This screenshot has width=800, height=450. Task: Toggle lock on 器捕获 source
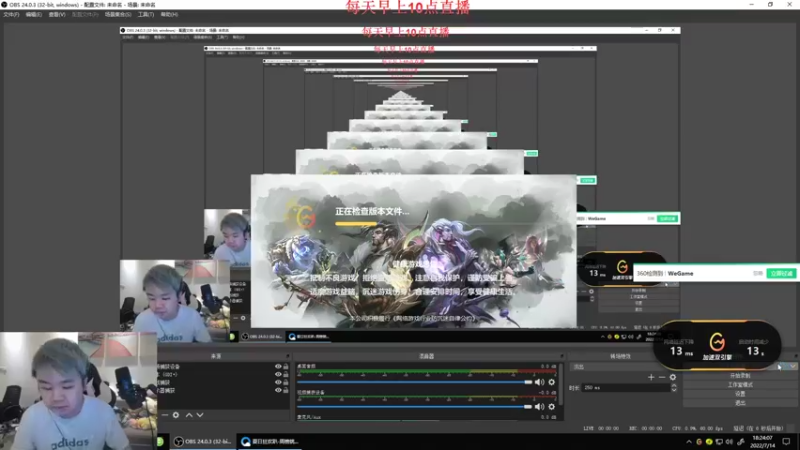[x=286, y=390]
